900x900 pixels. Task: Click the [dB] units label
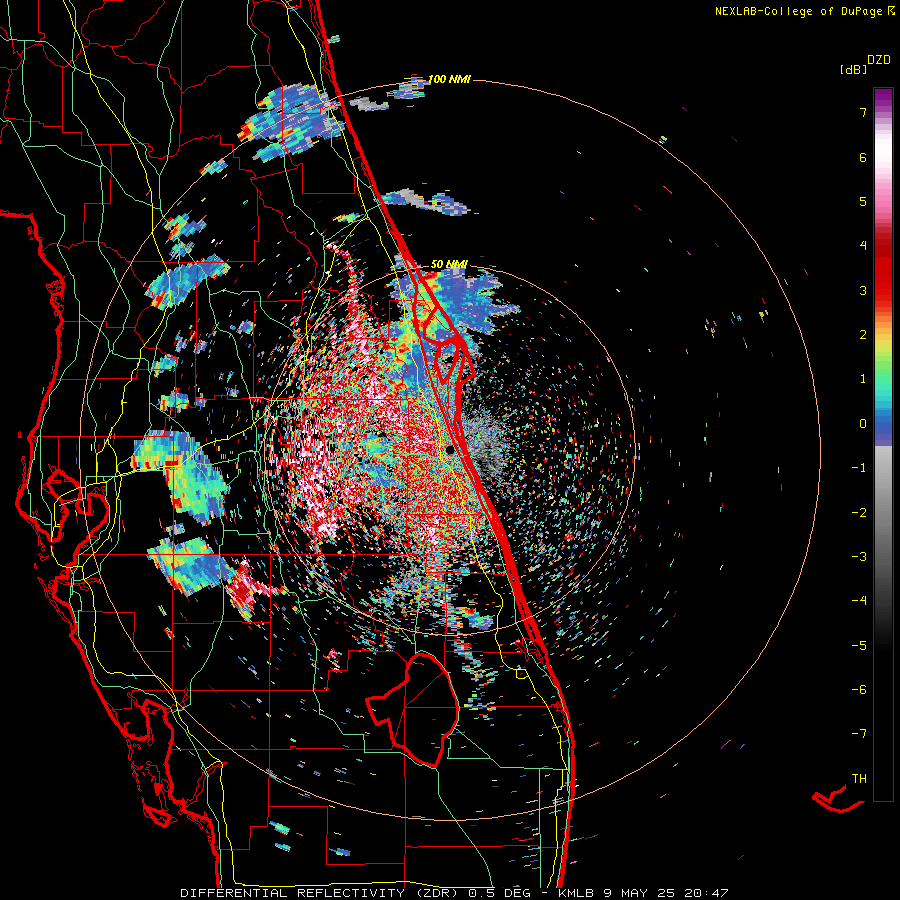tap(853, 70)
